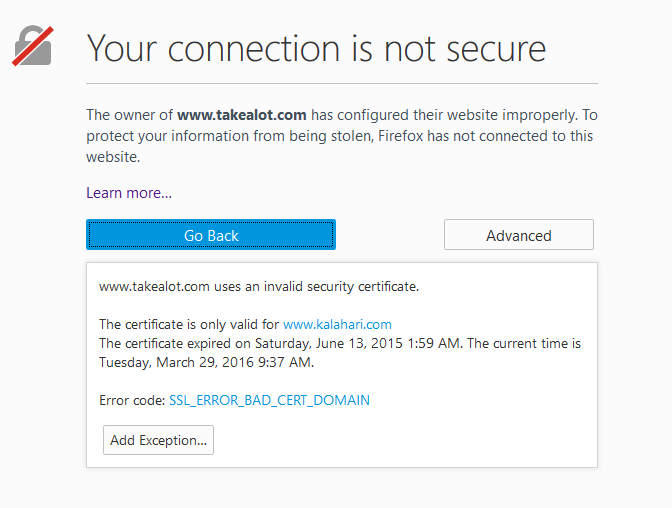Click the crossed-out padlock icon
Image resolution: width=672 pixels, height=508 pixels.
coord(33,46)
